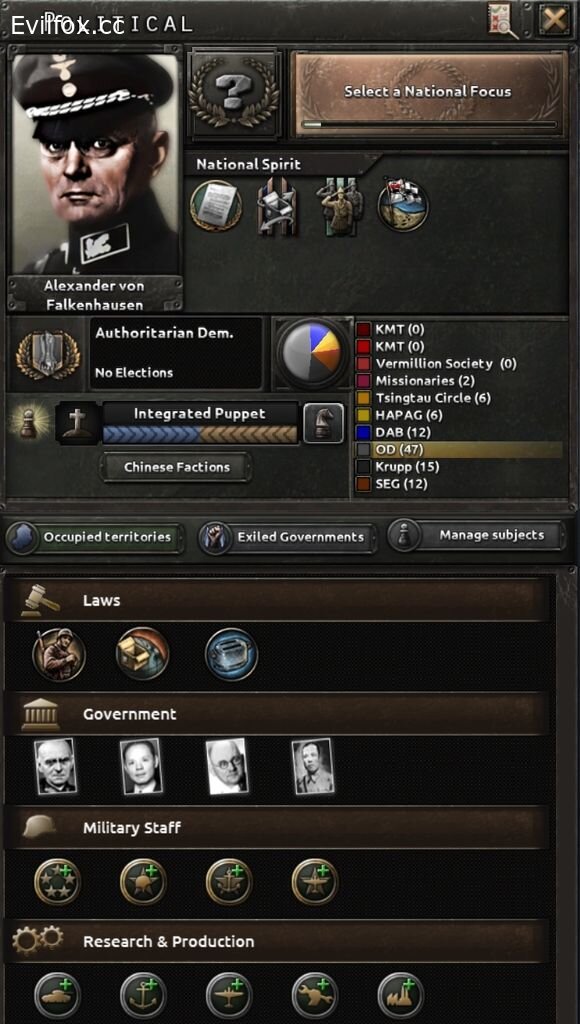The width and height of the screenshot is (580, 1024).
Task: Click the Integrated Puppet autonomy progress bar
Action: tap(200, 434)
